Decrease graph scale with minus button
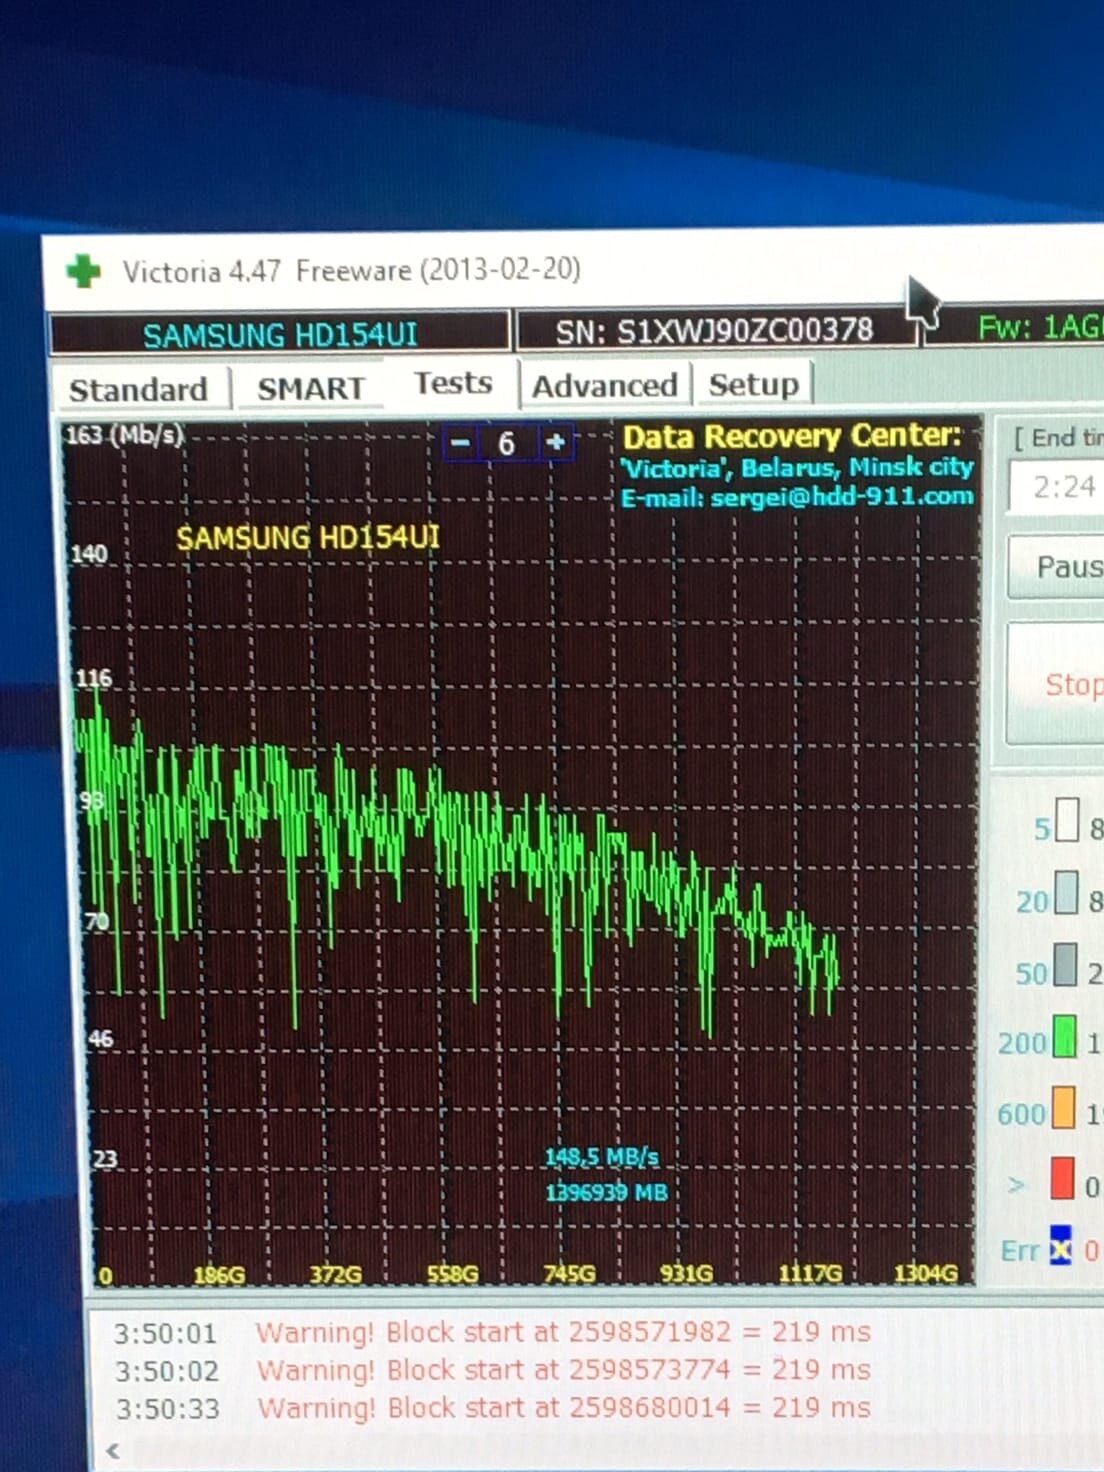1104x1472 pixels. click(460, 442)
